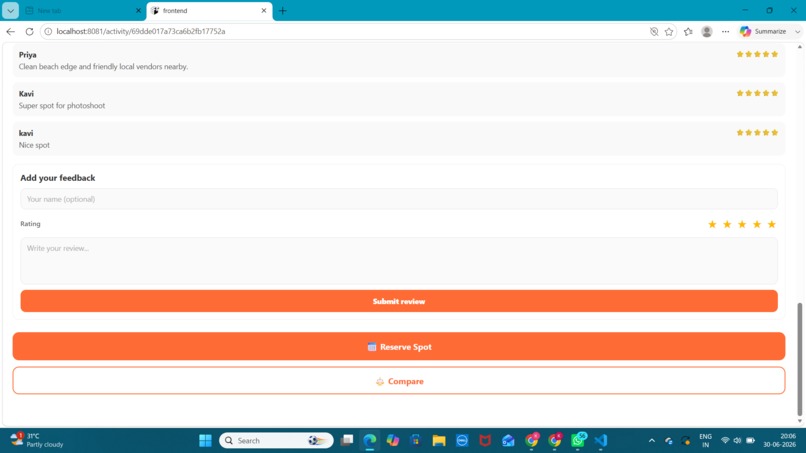This screenshot has width=806, height=453.
Task: Open Task View in the taskbar
Action: (347, 440)
